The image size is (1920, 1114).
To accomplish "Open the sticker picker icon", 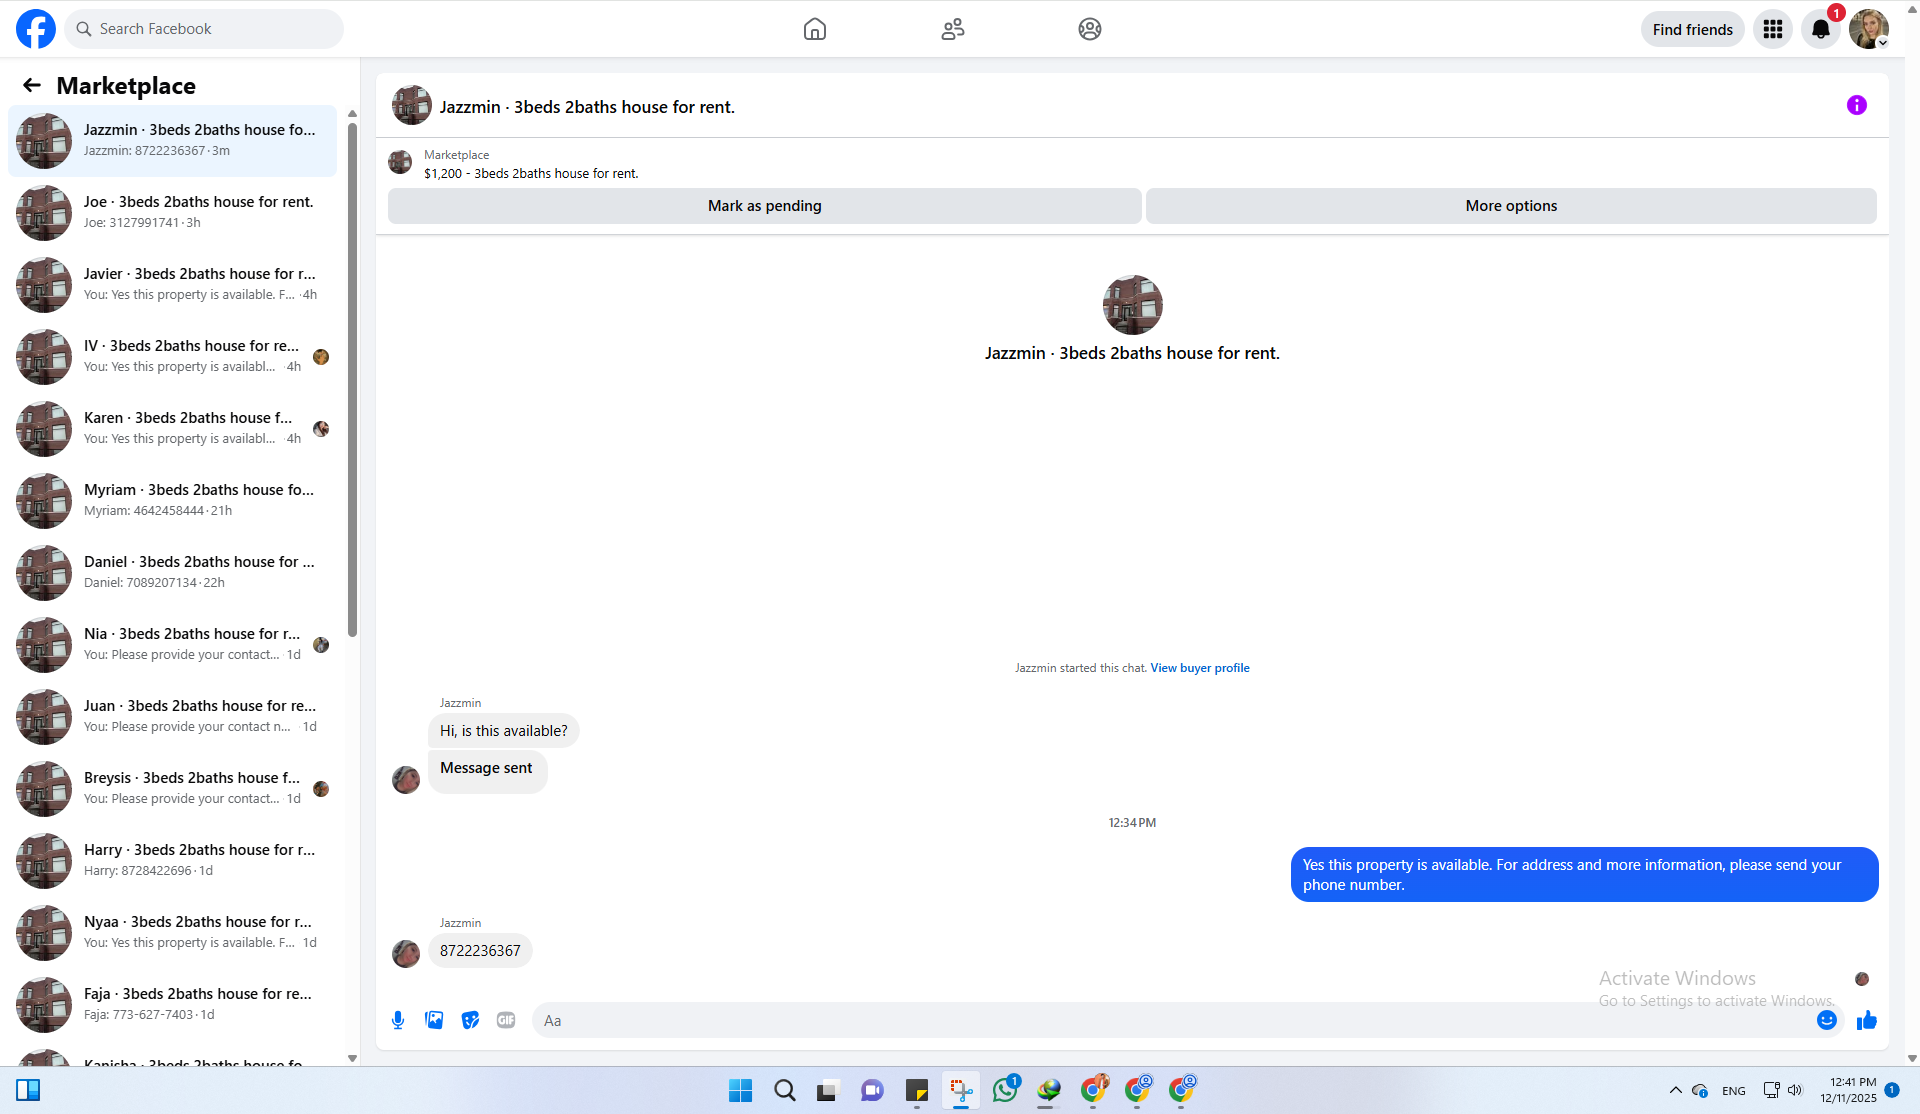I will click(470, 1020).
